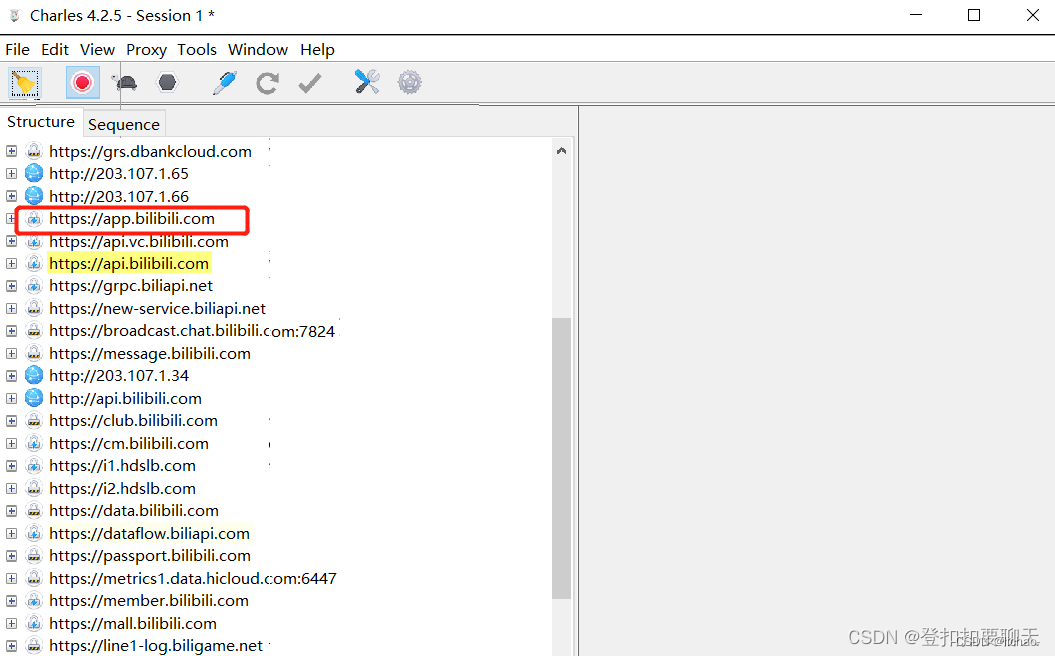
Task: Open the Window menu
Action: (258, 50)
